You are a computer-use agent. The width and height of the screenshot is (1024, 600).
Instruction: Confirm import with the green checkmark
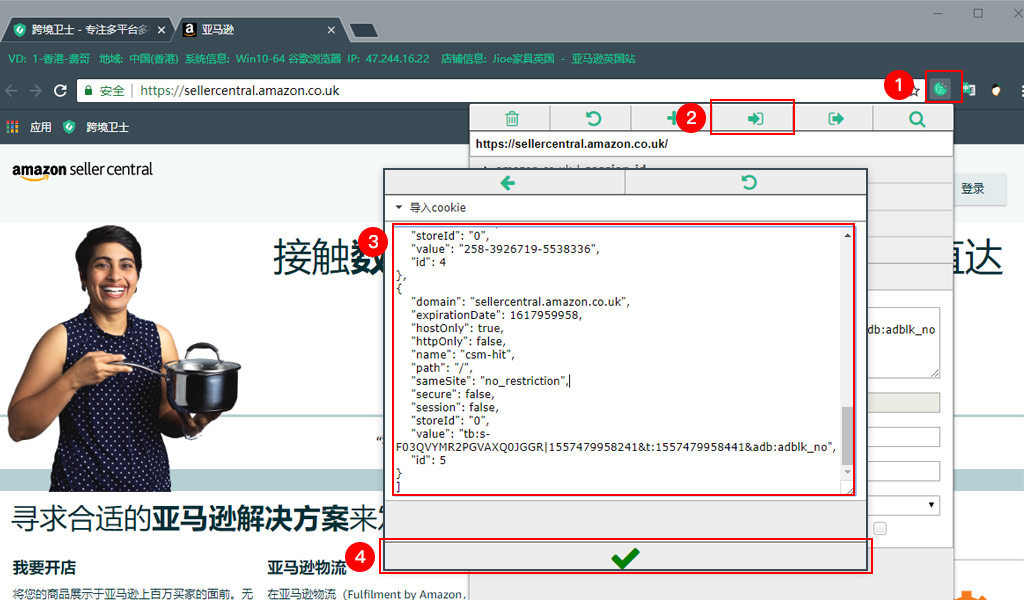click(625, 558)
